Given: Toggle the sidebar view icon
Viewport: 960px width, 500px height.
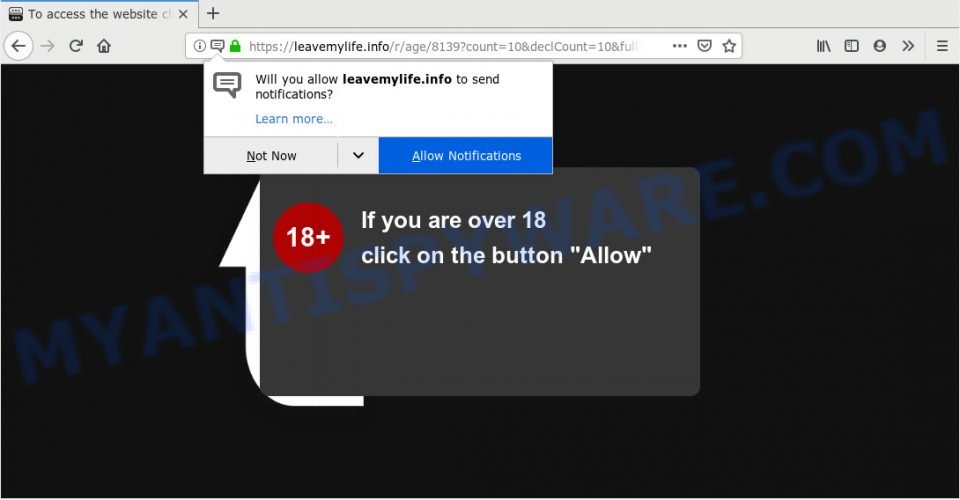Looking at the screenshot, I should [x=852, y=46].
